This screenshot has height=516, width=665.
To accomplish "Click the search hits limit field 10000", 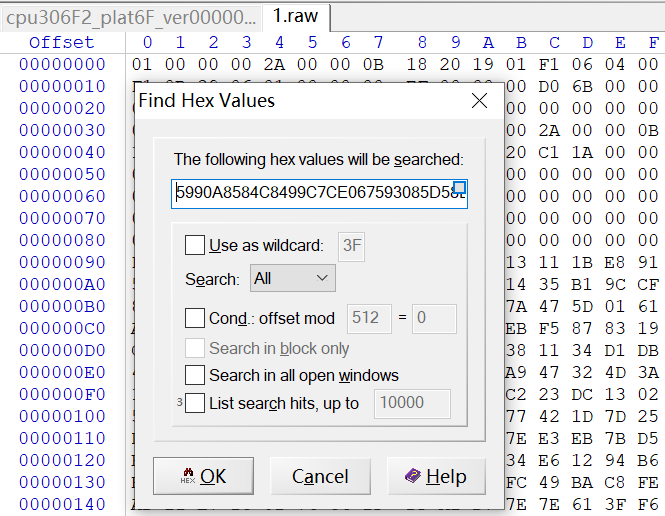I will pos(411,404).
